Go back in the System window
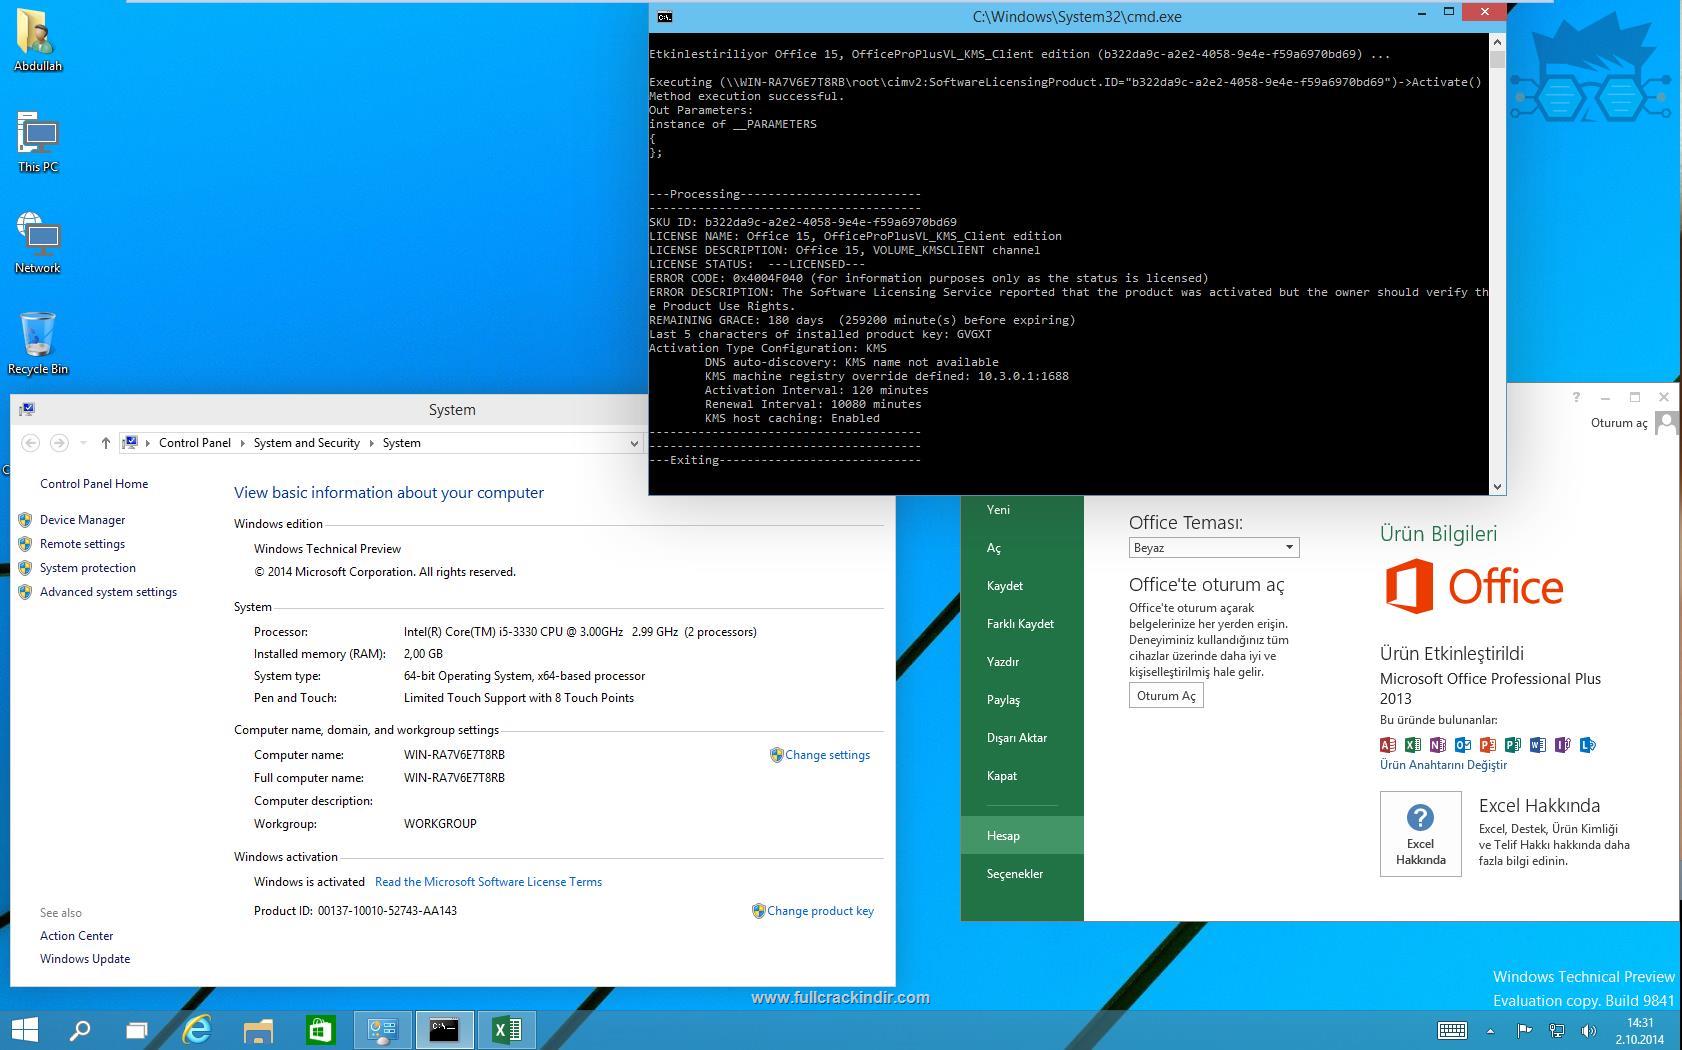1682x1050 pixels. click(x=30, y=443)
